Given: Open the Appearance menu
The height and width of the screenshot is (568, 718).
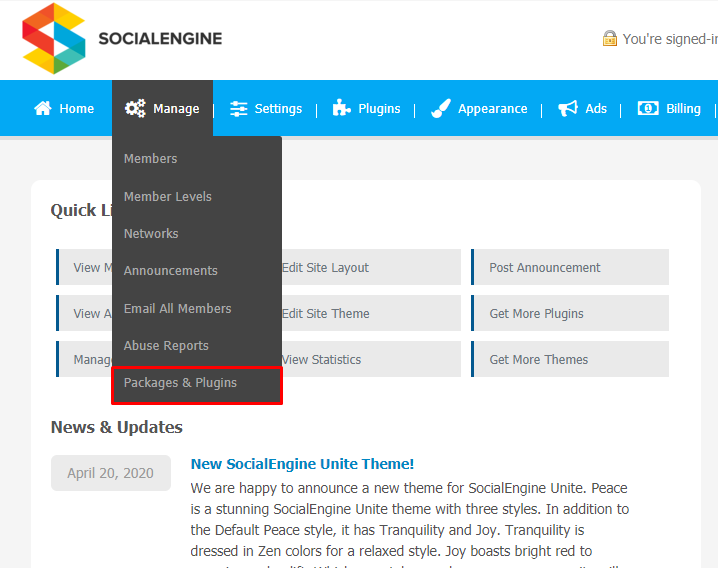Looking at the screenshot, I should (479, 109).
